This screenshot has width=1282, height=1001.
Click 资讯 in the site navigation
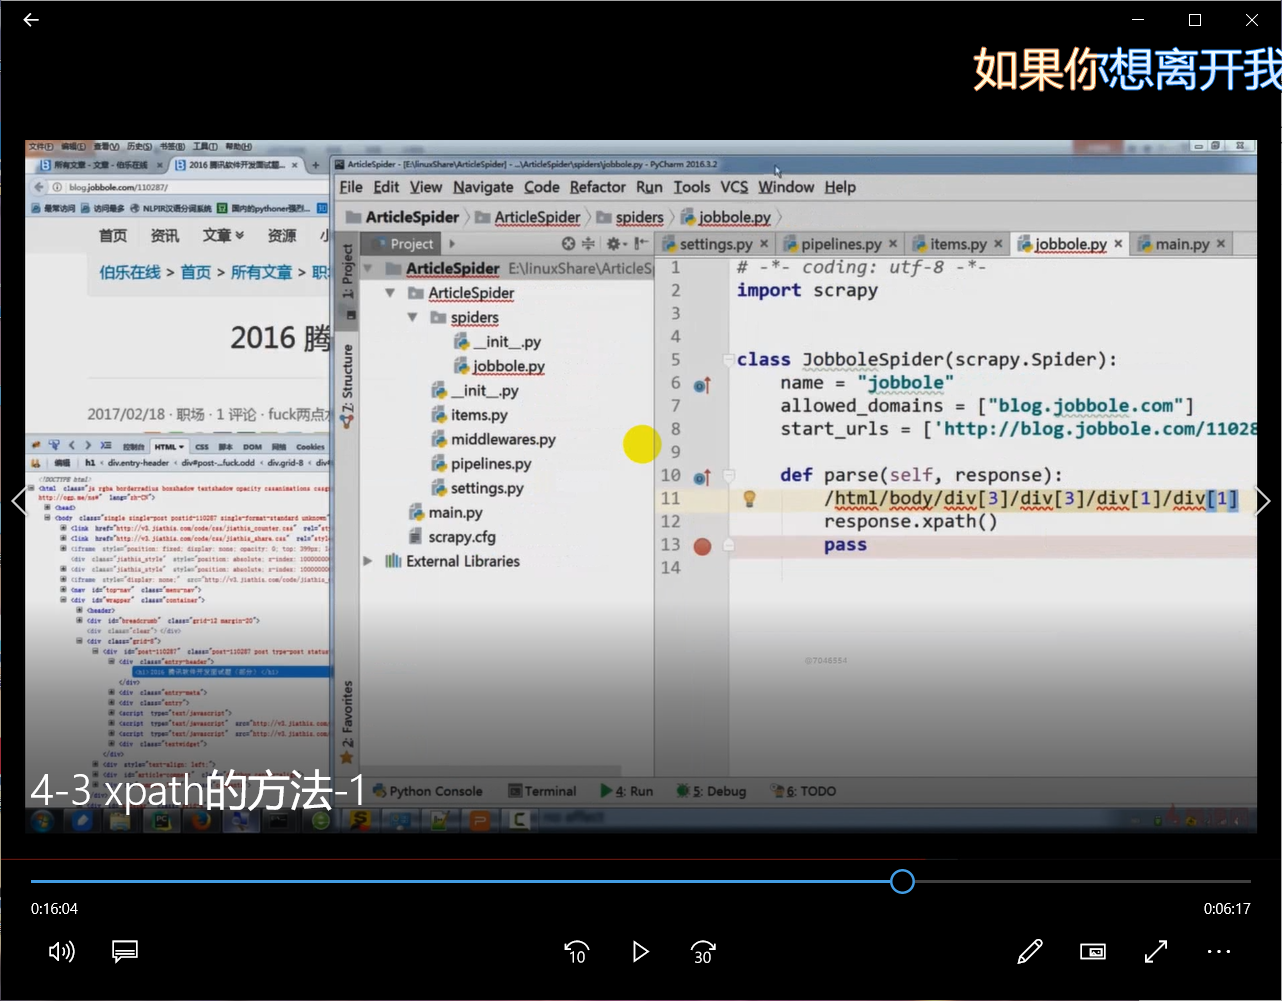pos(165,235)
